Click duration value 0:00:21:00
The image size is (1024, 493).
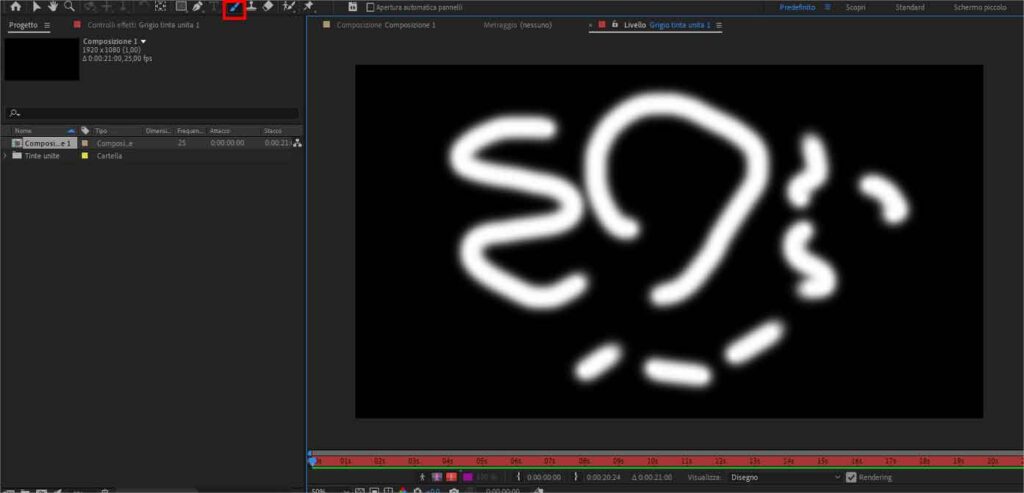tap(652, 477)
